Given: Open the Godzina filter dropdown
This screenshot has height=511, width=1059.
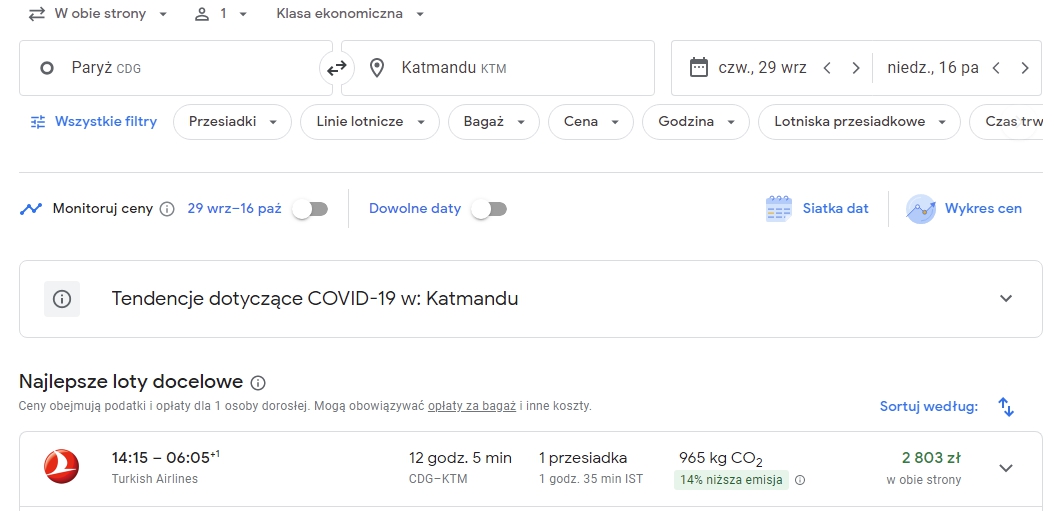Looking at the screenshot, I should 696,122.
